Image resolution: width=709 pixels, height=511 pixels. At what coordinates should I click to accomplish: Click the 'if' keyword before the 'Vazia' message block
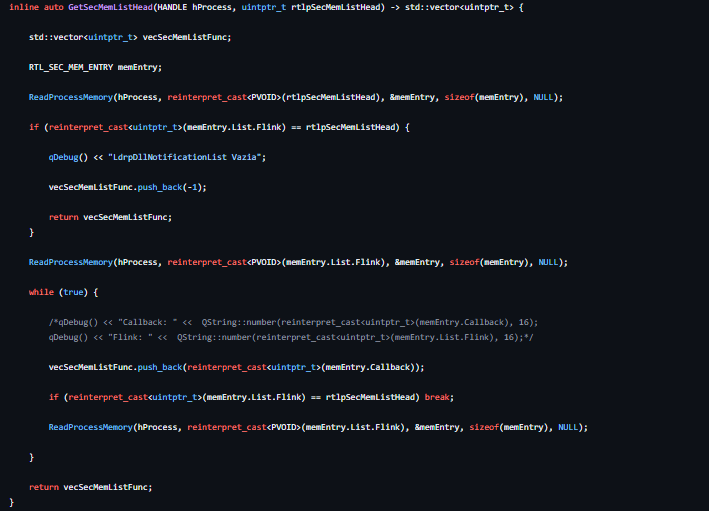[34, 127]
